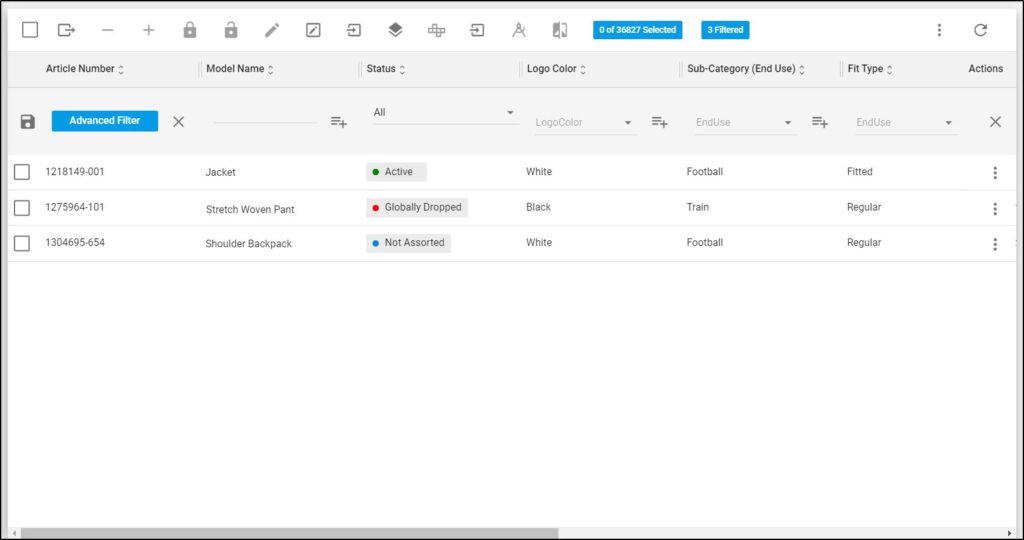Click sort arrows on Article Number column
Image resolution: width=1024 pixels, height=540 pixels.
[121, 69]
